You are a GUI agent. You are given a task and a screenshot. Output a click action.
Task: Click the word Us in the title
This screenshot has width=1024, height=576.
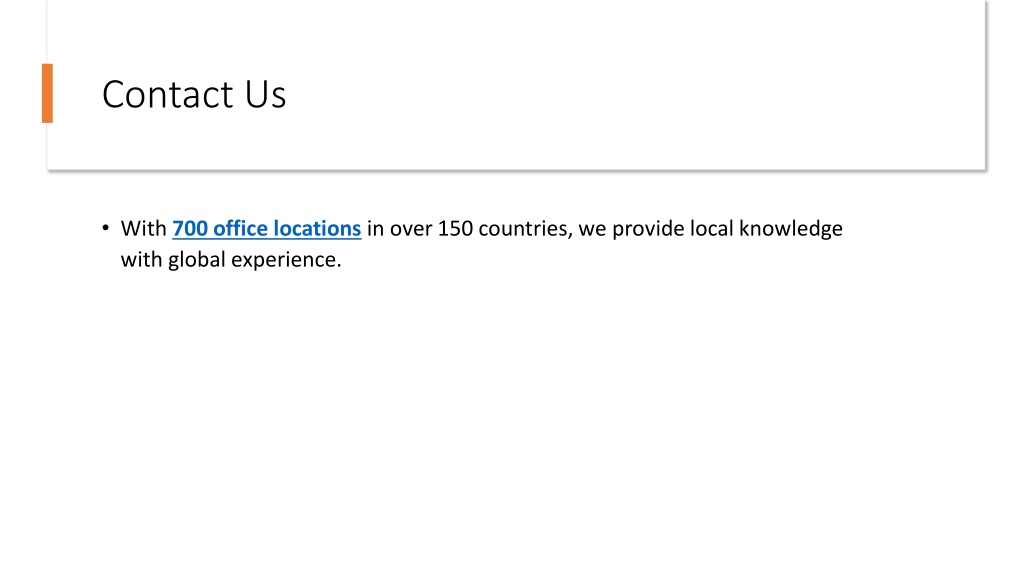point(266,95)
